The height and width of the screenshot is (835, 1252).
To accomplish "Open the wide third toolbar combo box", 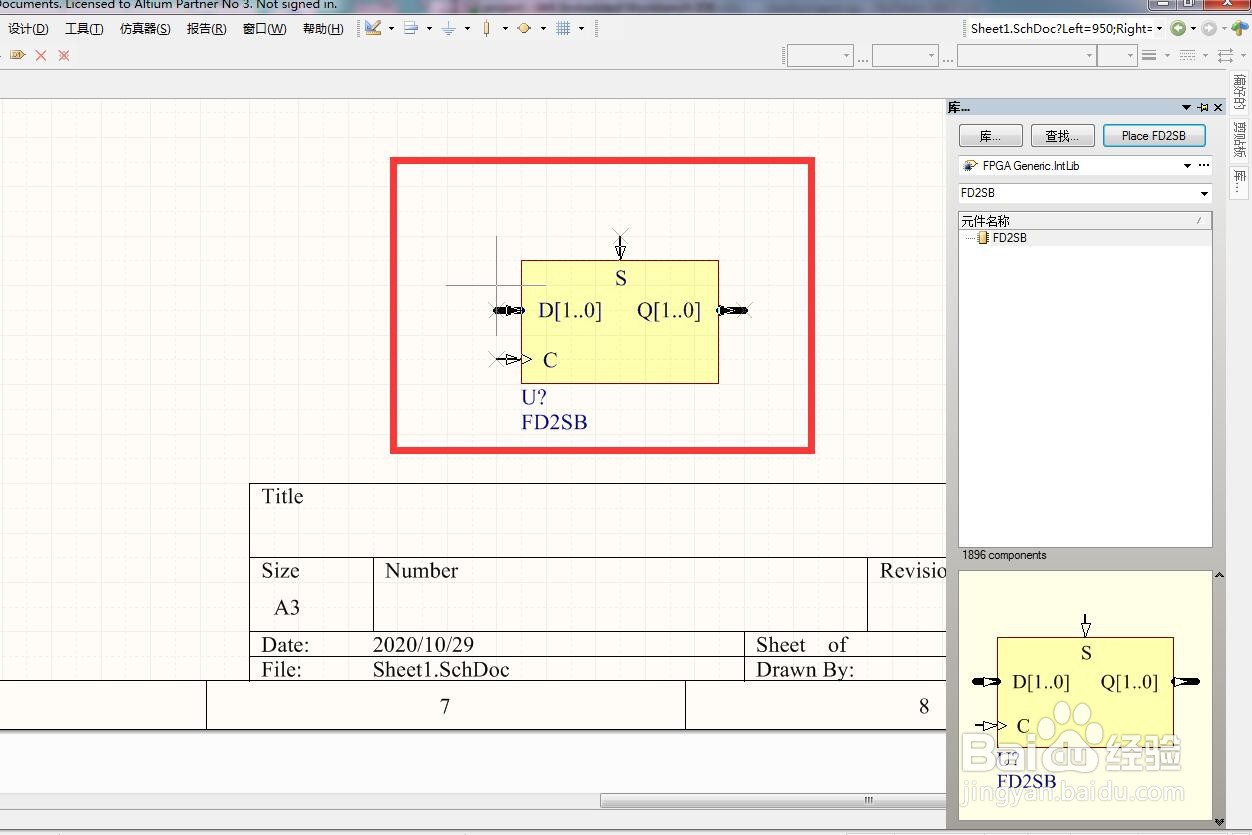I will click(1026, 56).
